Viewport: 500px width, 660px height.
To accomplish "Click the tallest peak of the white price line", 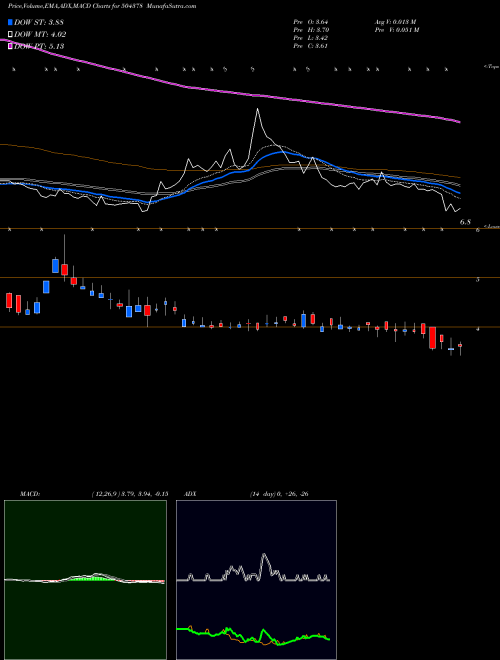I will pos(258,109).
